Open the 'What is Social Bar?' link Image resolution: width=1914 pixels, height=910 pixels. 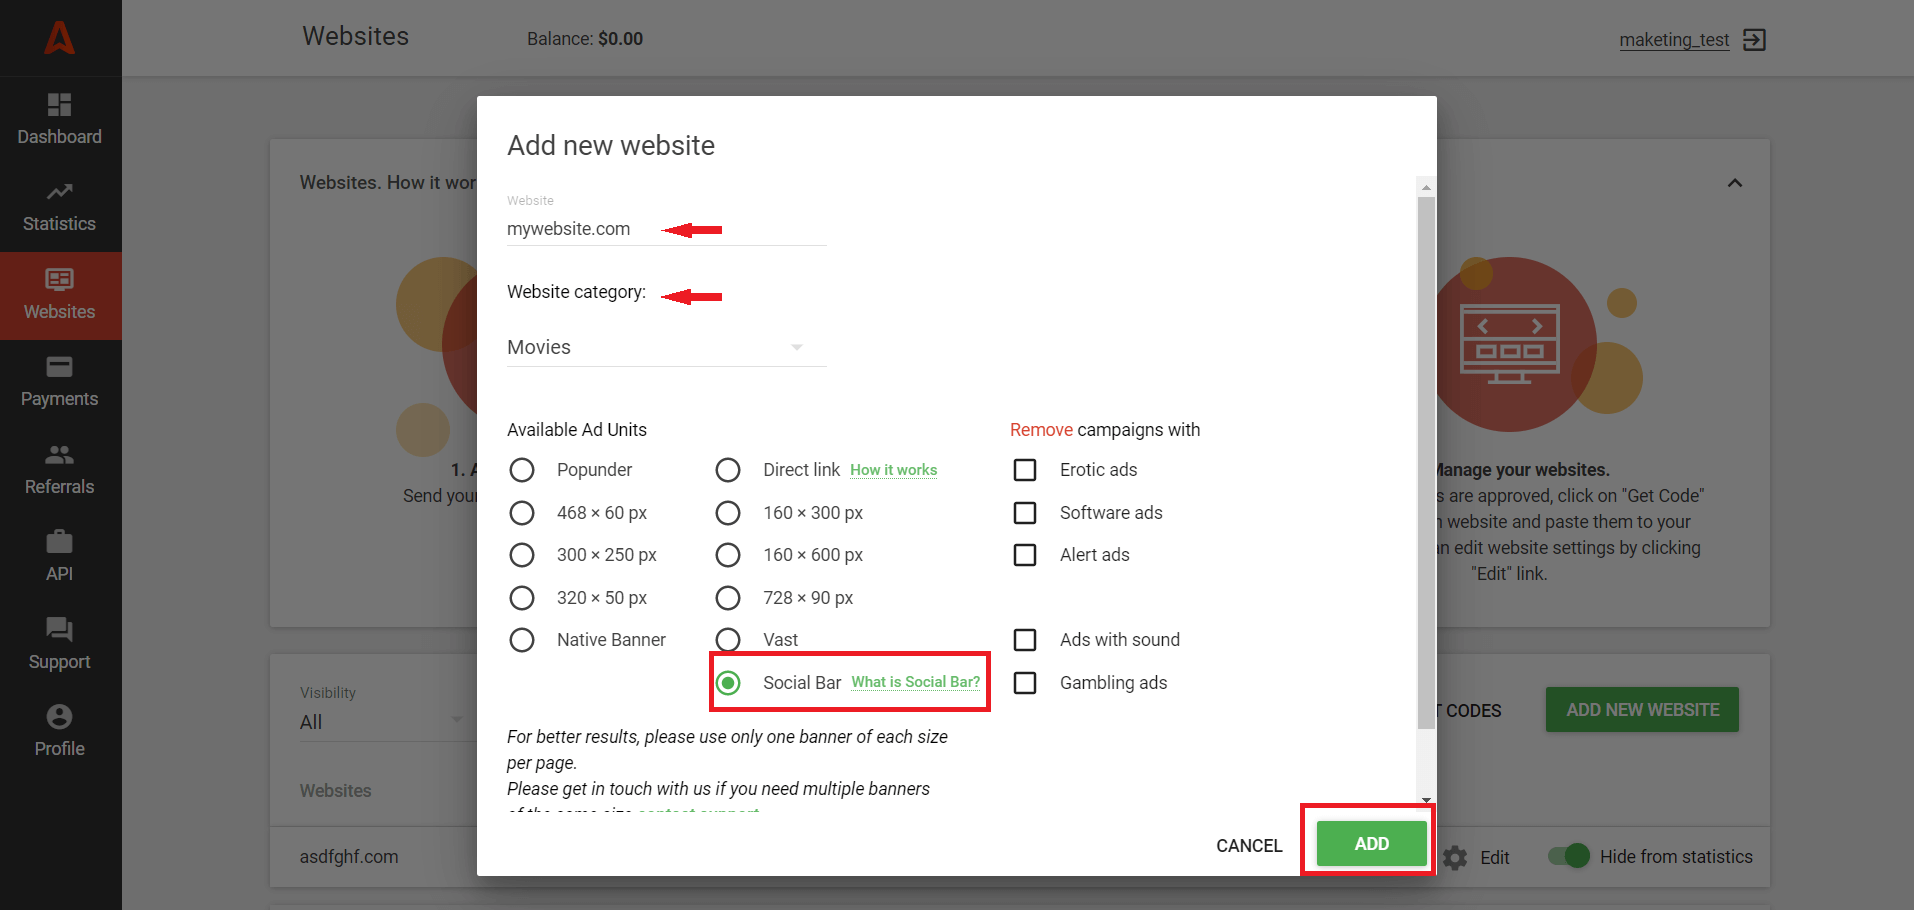tap(915, 682)
